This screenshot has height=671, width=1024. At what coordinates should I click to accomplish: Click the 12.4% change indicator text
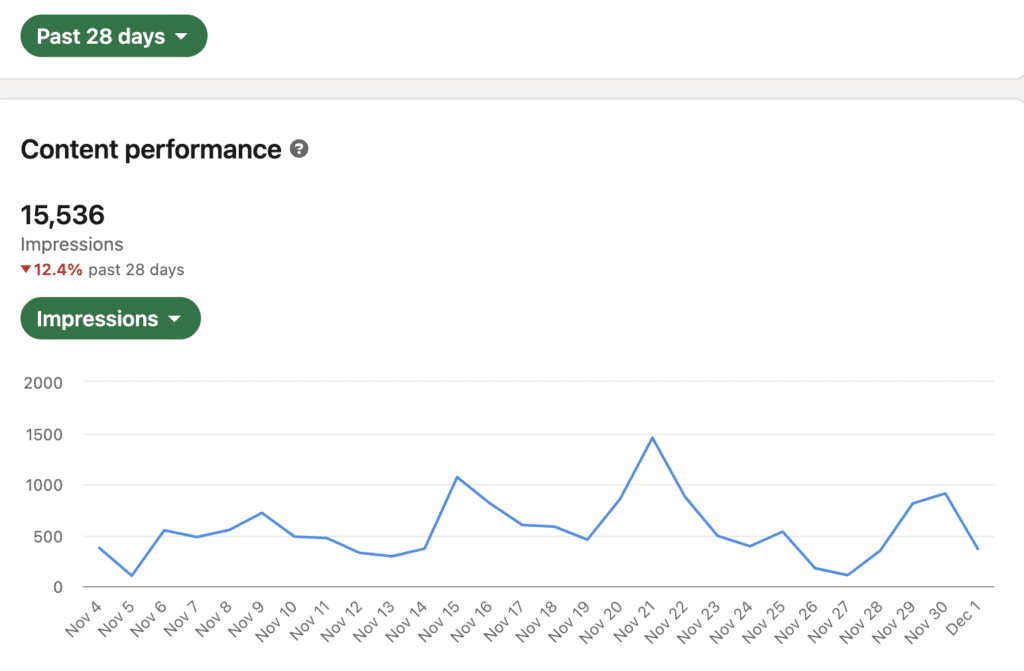pos(58,269)
